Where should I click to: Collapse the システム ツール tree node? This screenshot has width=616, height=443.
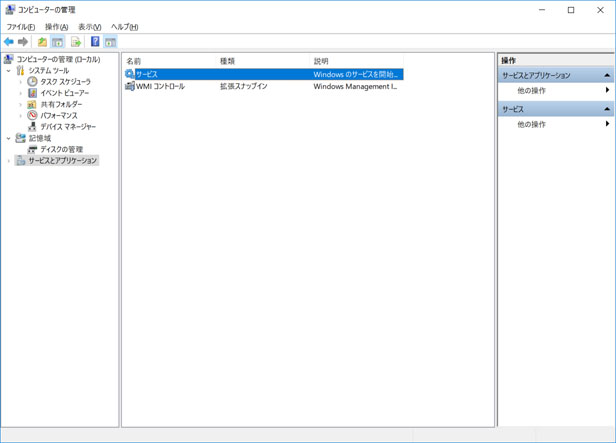[8, 71]
